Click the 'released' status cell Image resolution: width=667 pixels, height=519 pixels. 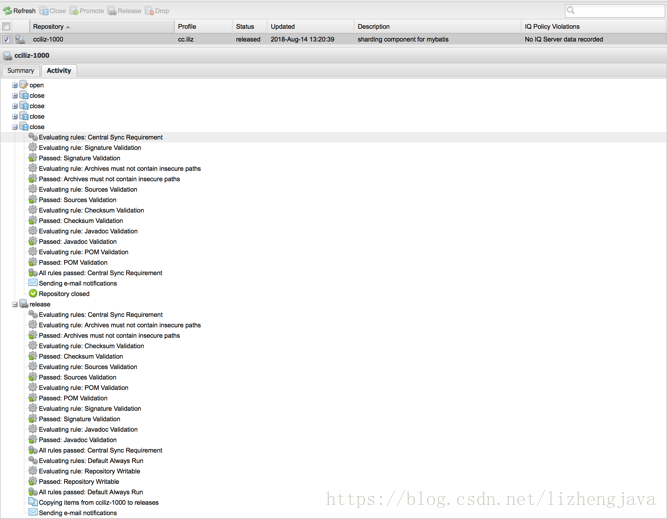(248, 39)
